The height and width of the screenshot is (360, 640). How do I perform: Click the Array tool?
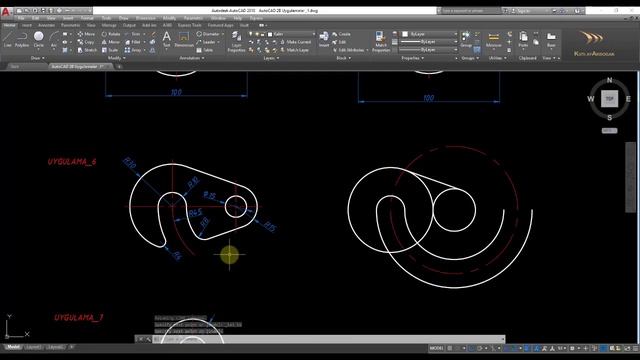tap(133, 50)
